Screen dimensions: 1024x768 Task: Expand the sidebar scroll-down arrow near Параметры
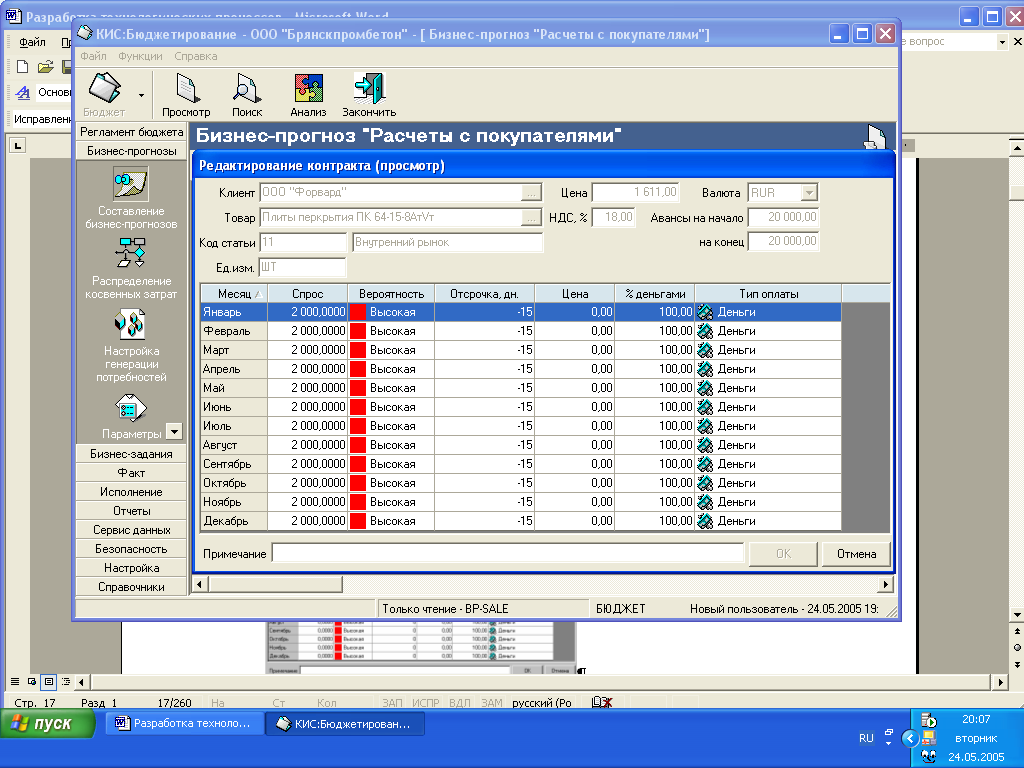(174, 431)
